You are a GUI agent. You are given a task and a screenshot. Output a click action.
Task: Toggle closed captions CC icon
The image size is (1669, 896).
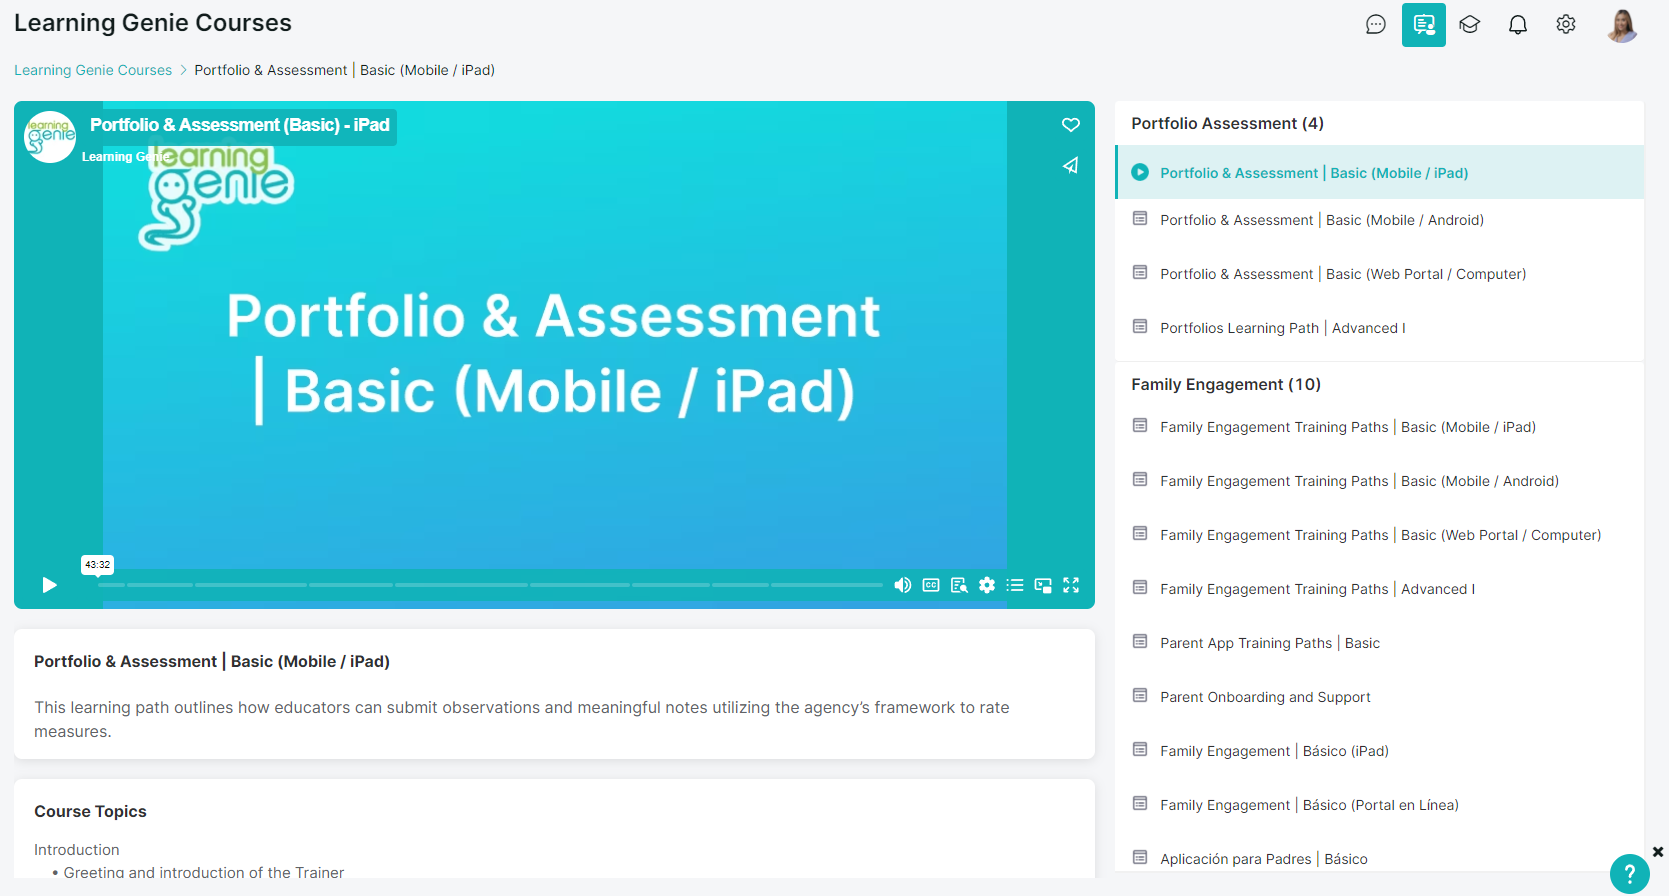(x=931, y=585)
